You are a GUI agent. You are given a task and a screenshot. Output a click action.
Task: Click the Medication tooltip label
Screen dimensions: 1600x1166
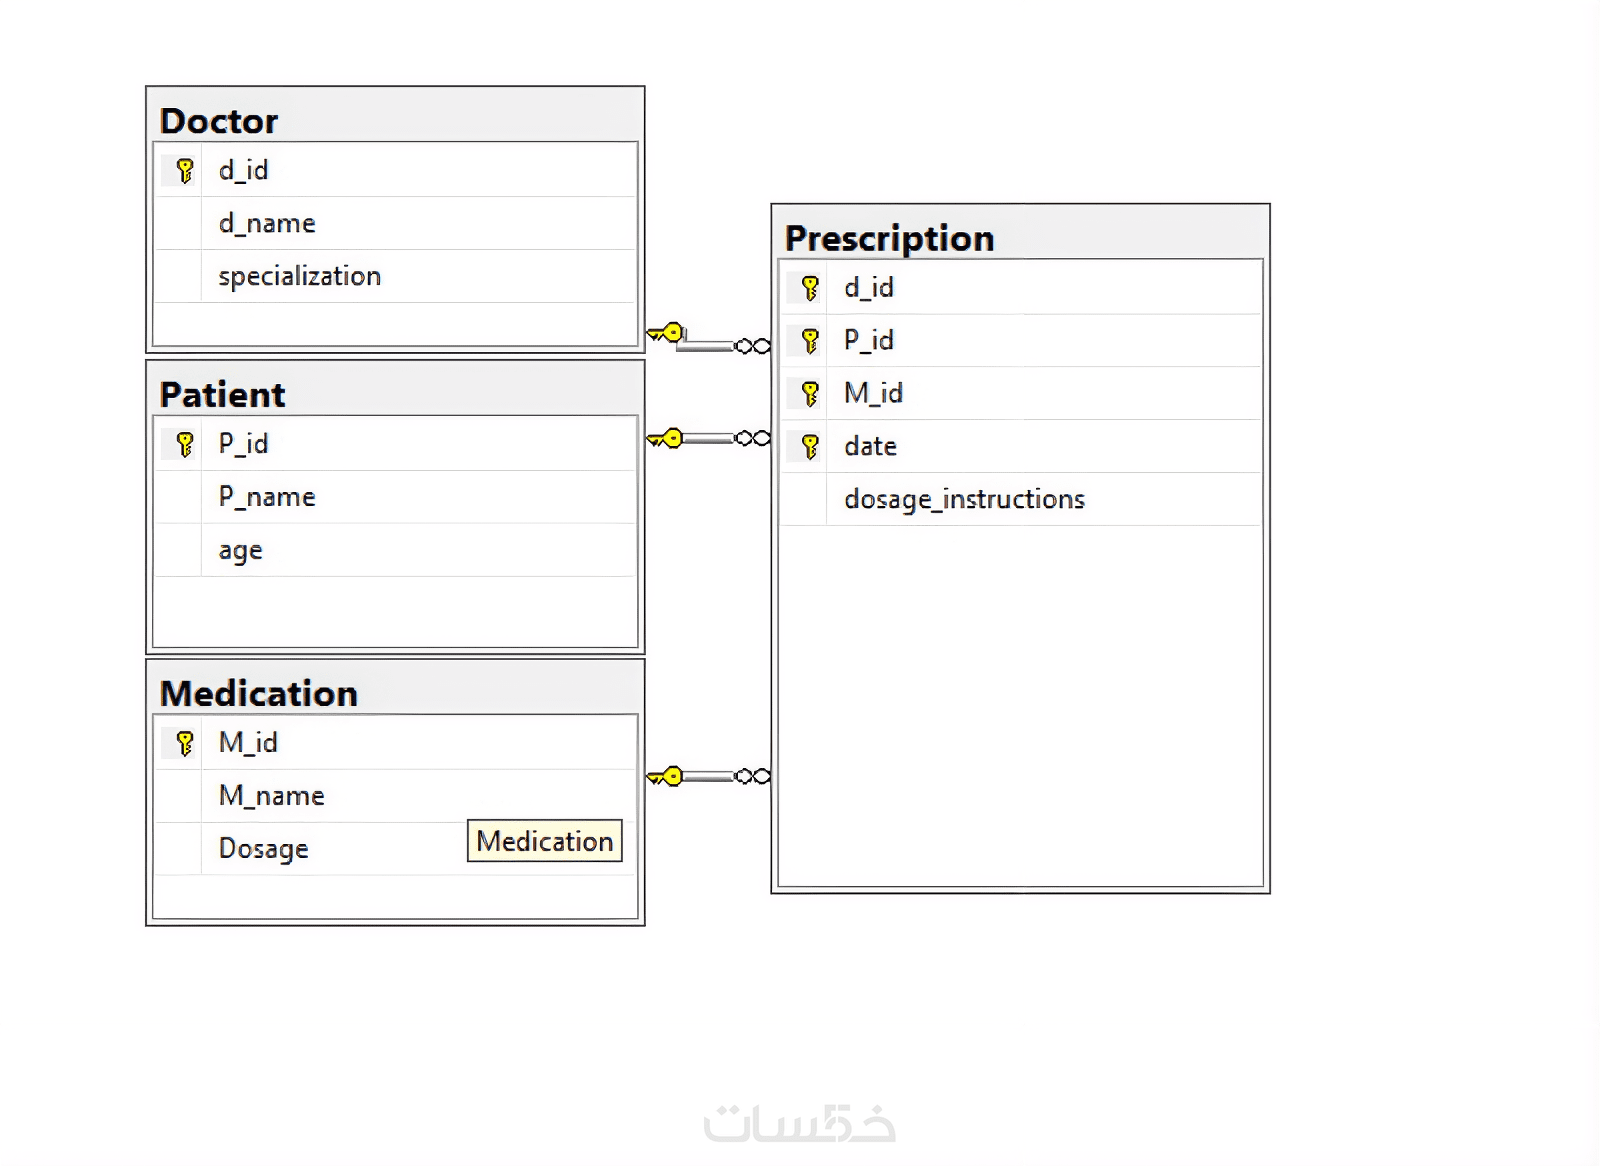tap(545, 841)
